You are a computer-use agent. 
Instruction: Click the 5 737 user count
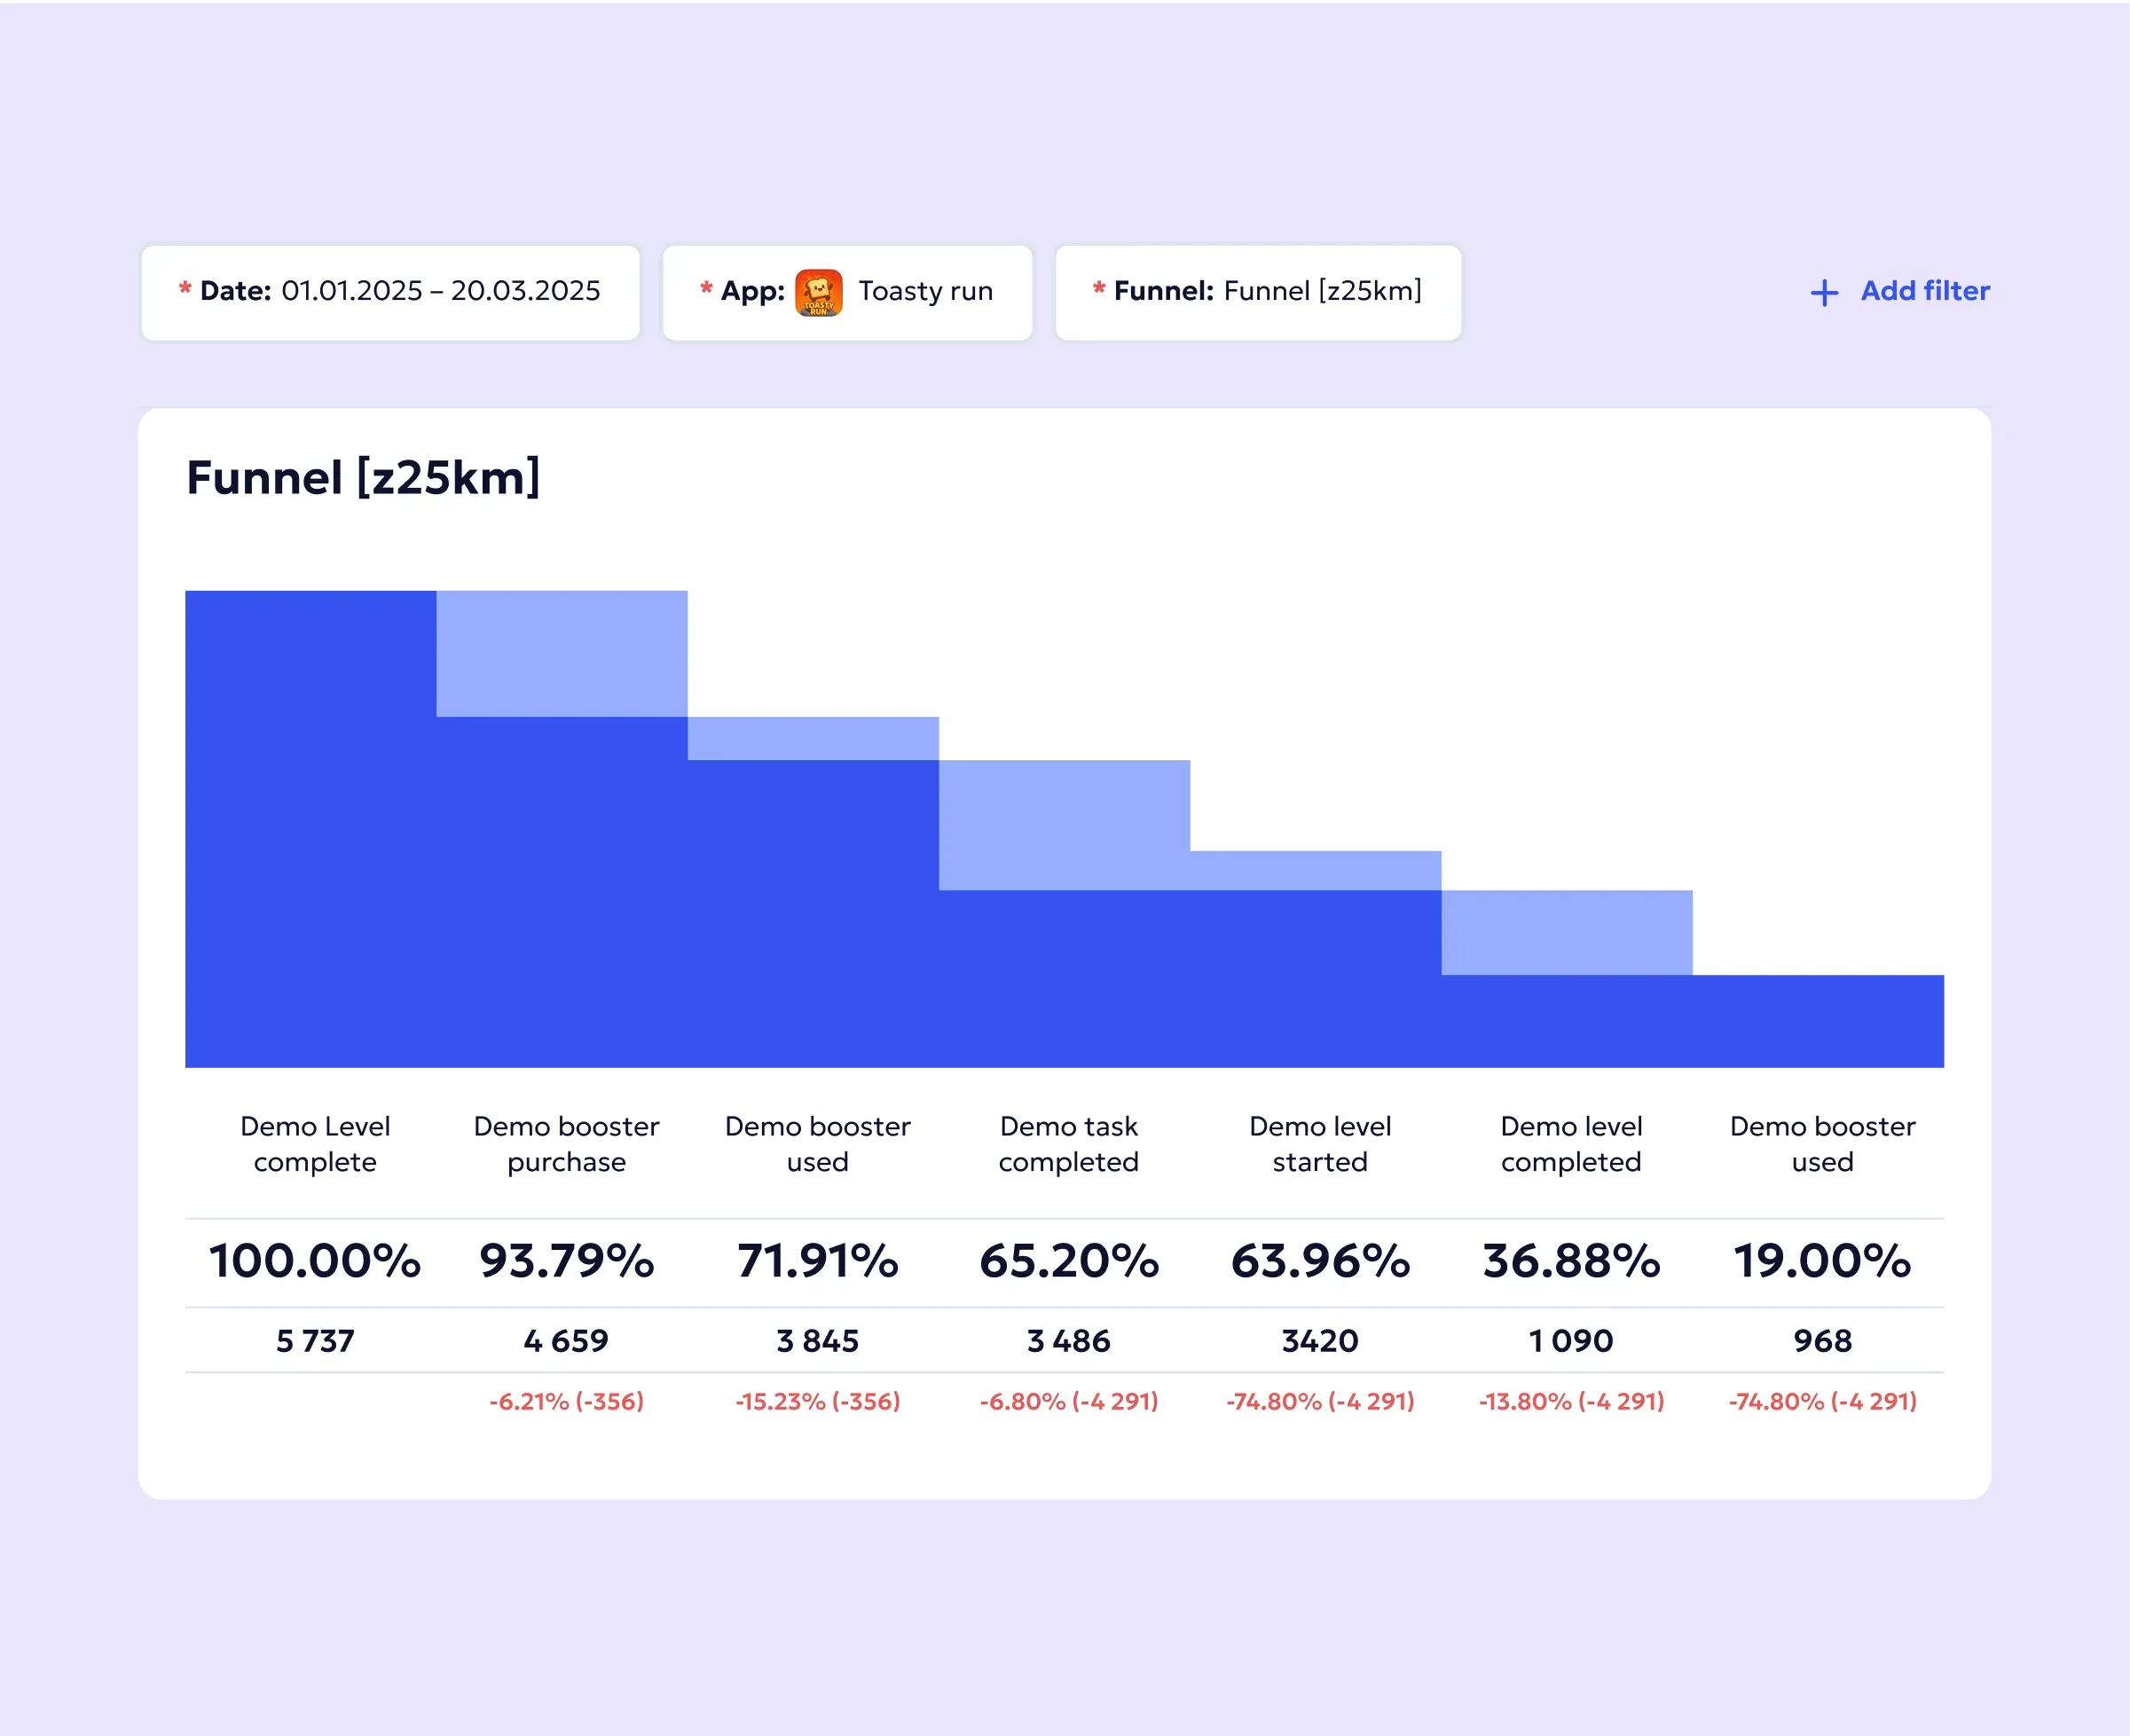pos(315,1340)
